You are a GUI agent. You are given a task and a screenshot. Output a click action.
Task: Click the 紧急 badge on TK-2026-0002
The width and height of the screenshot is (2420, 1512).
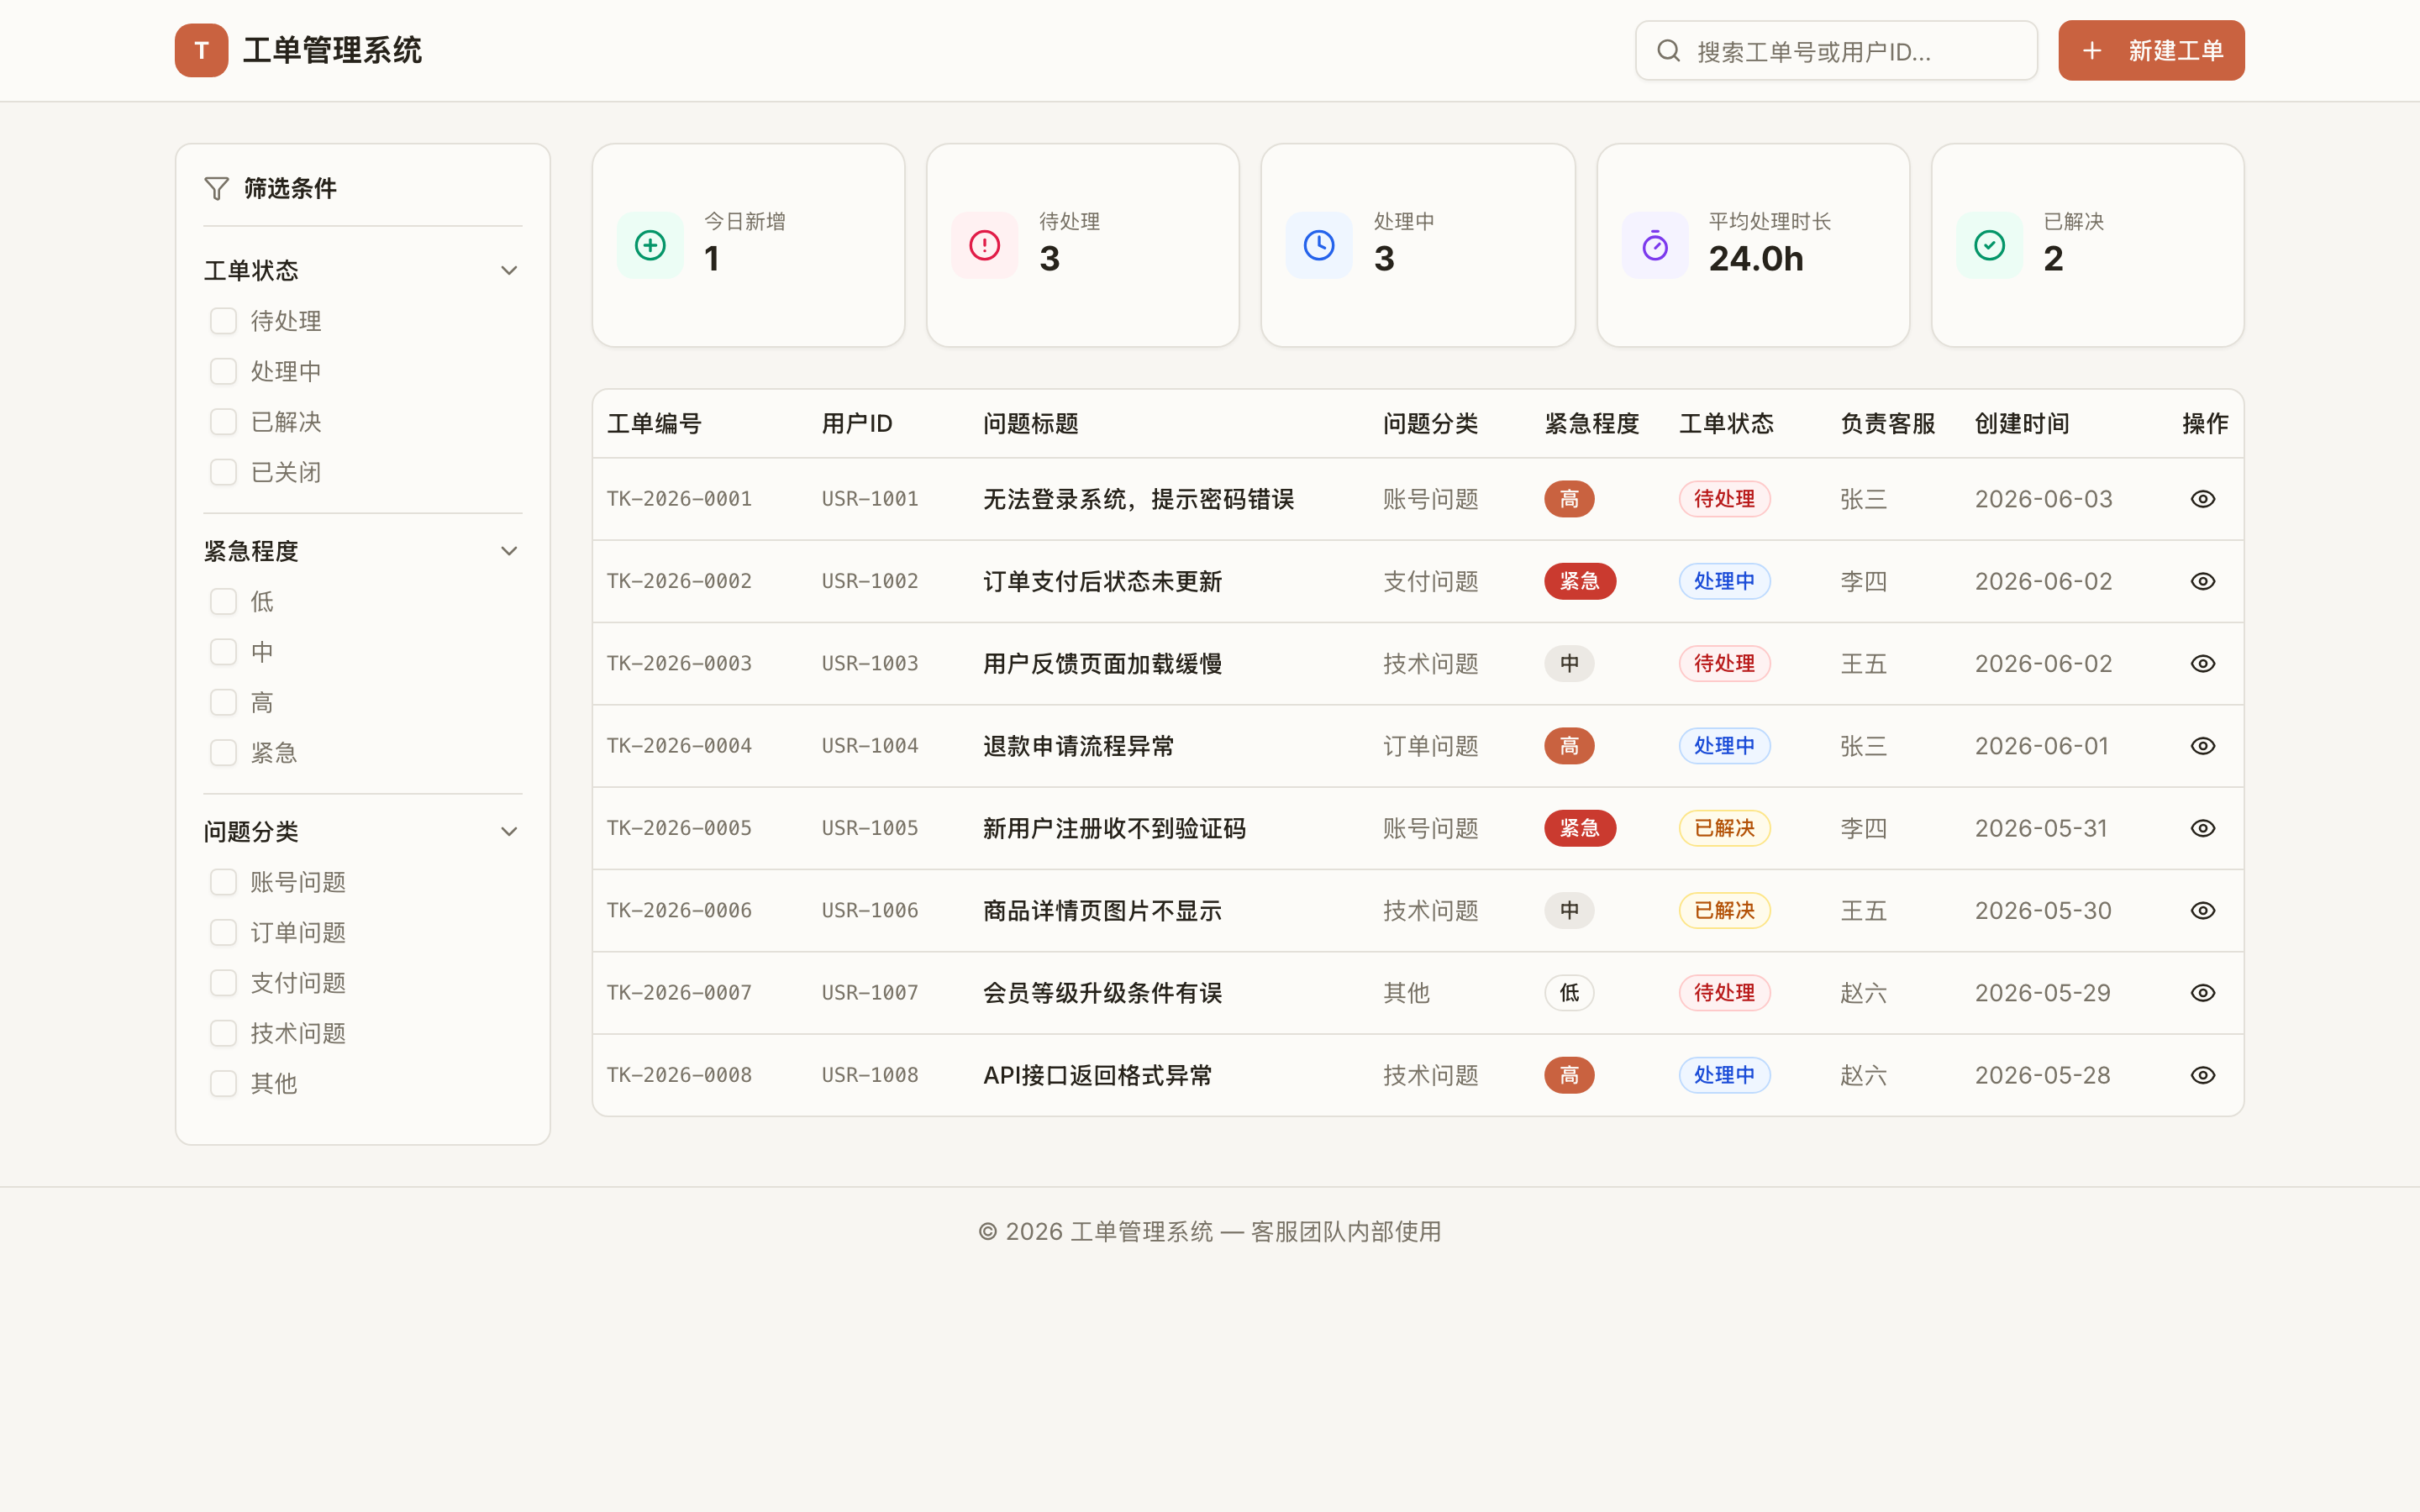(1580, 581)
